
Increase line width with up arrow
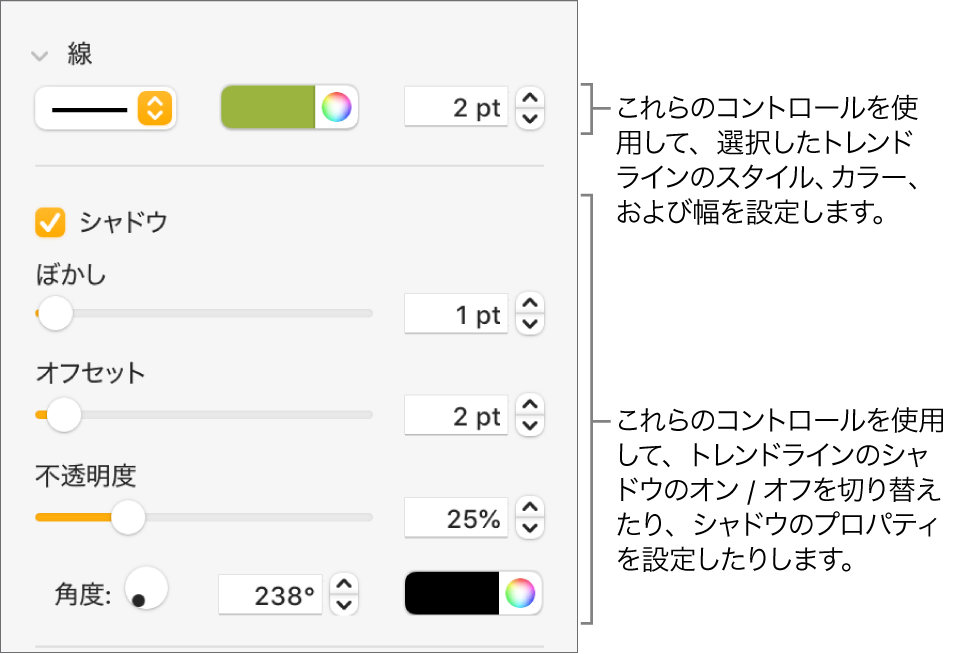tap(531, 98)
